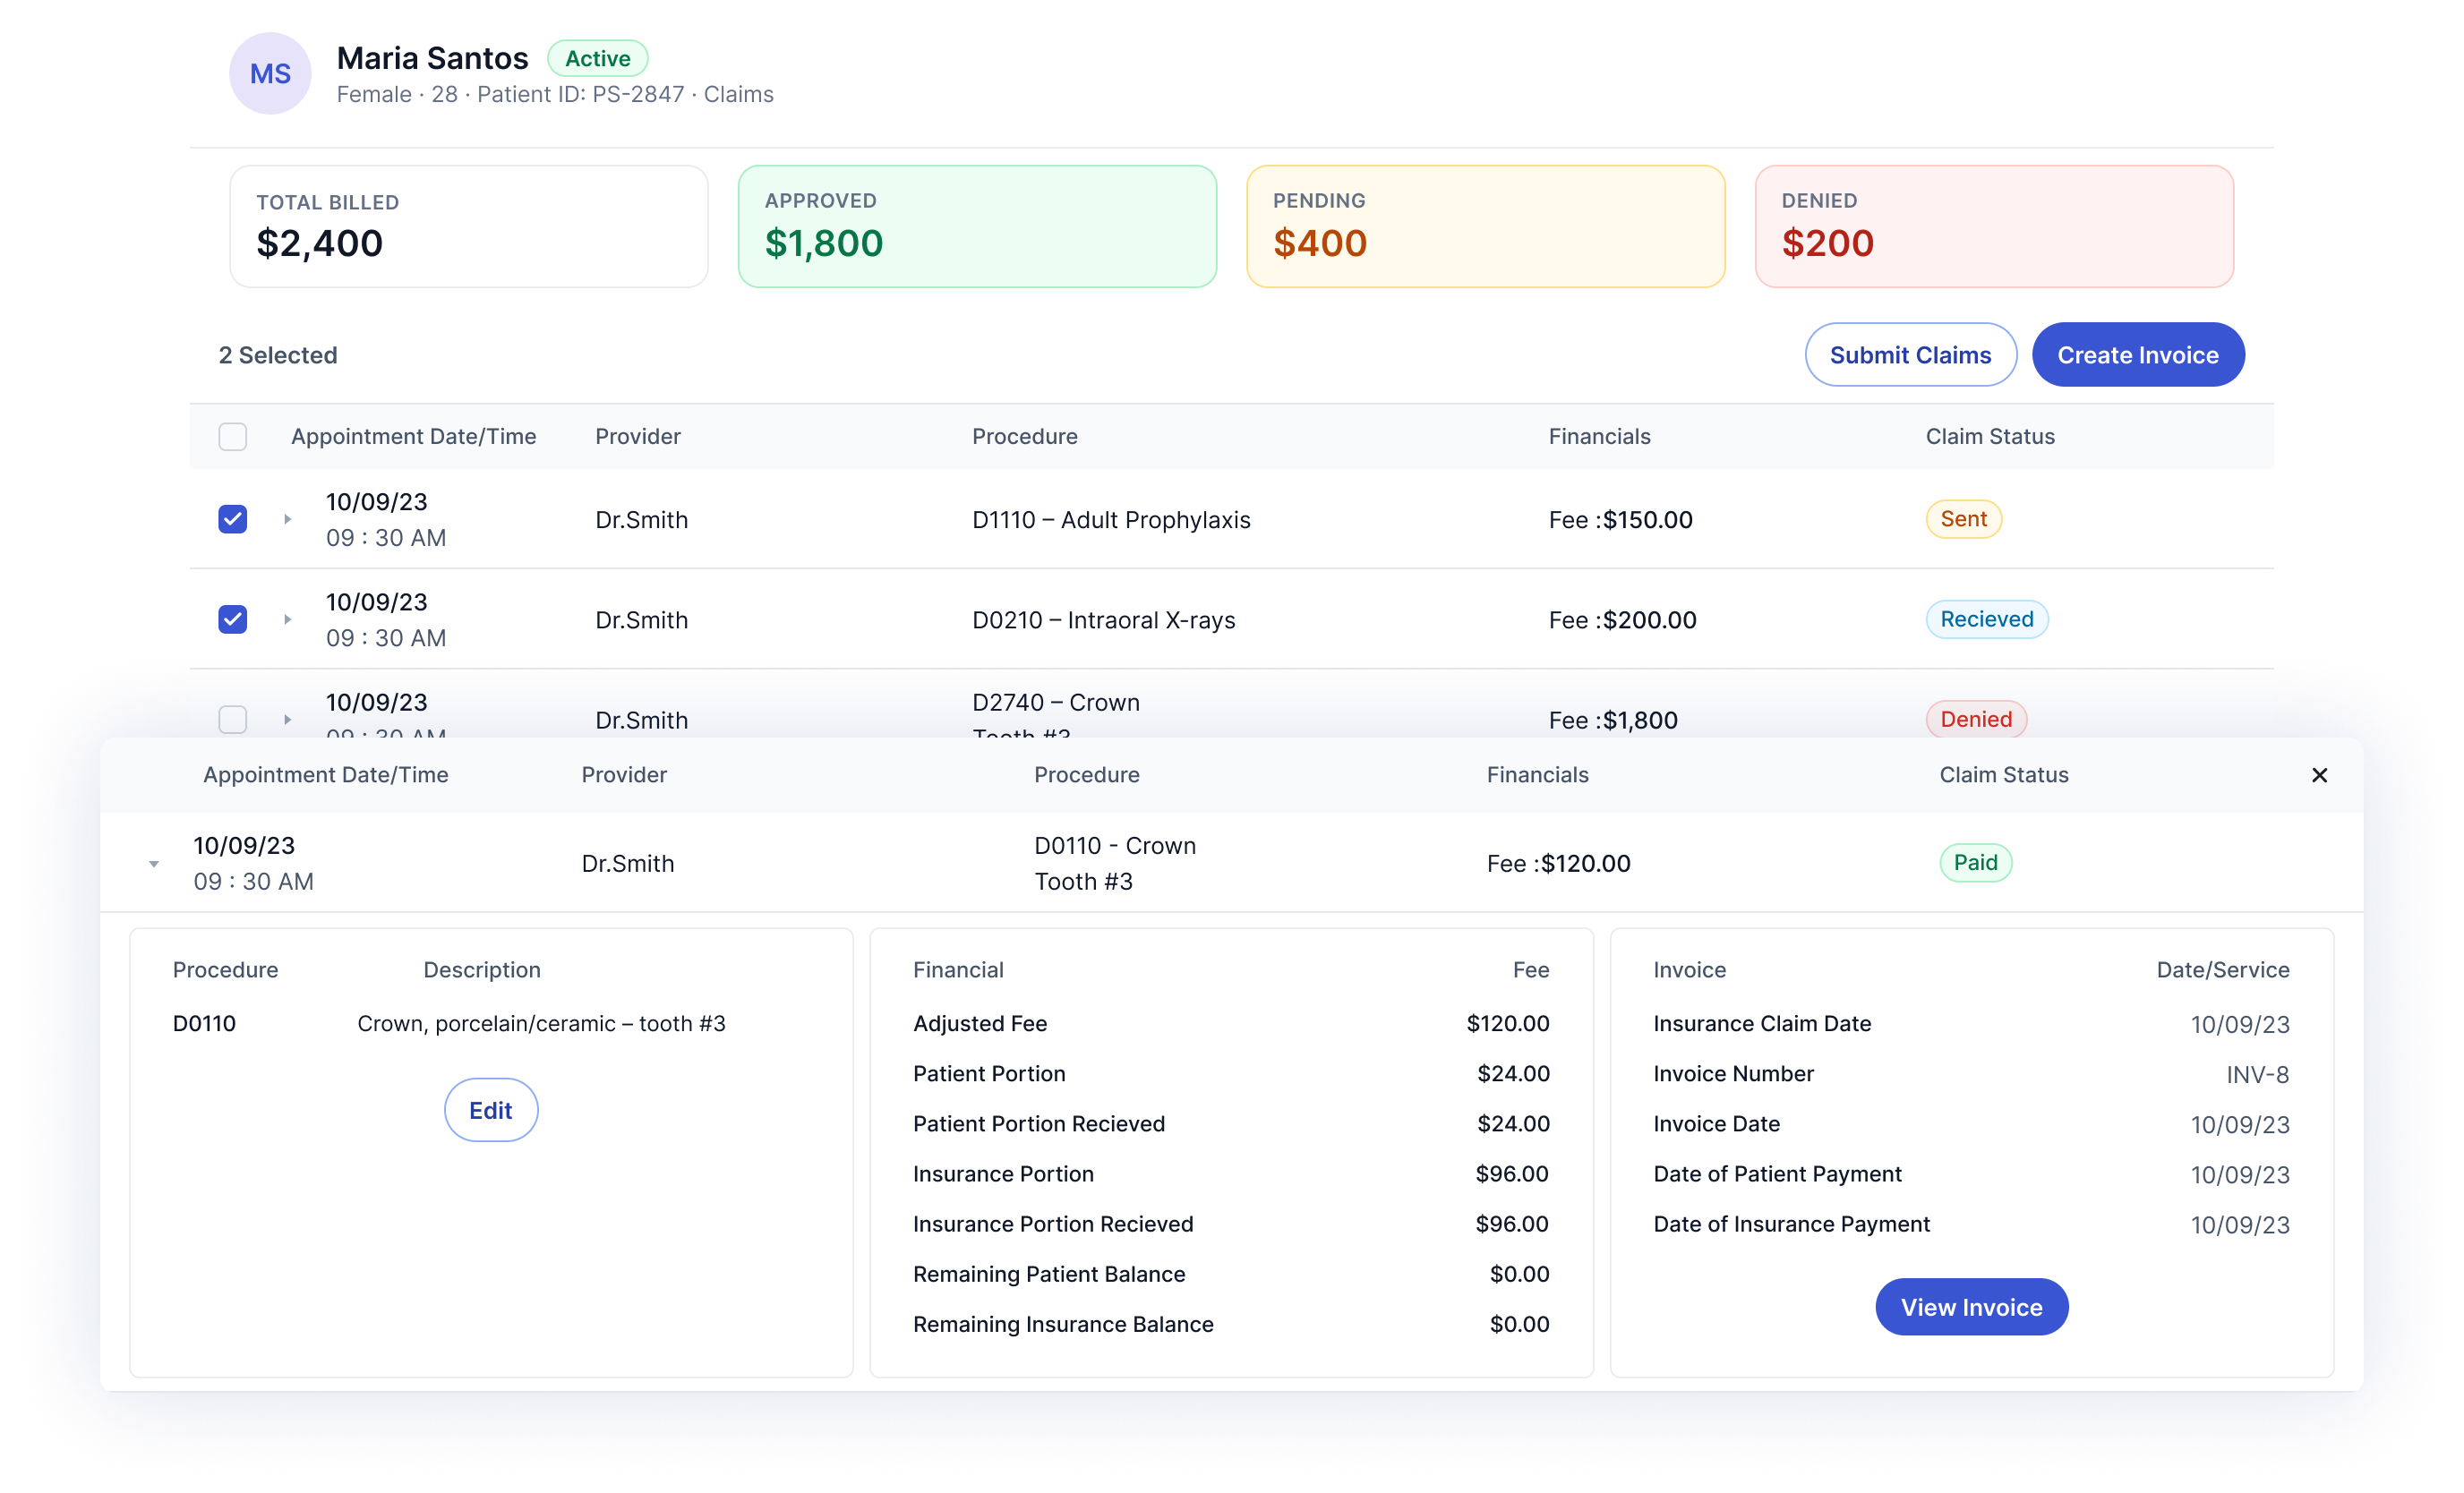Expand the D2740 Crown row

(287, 719)
